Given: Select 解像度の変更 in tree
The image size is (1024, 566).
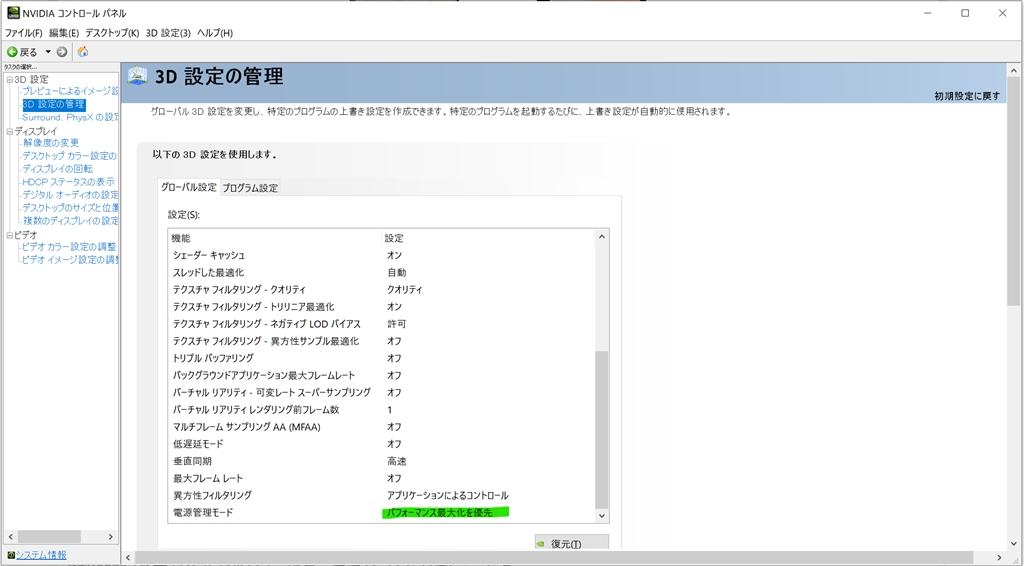Looking at the screenshot, I should pos(51,143).
